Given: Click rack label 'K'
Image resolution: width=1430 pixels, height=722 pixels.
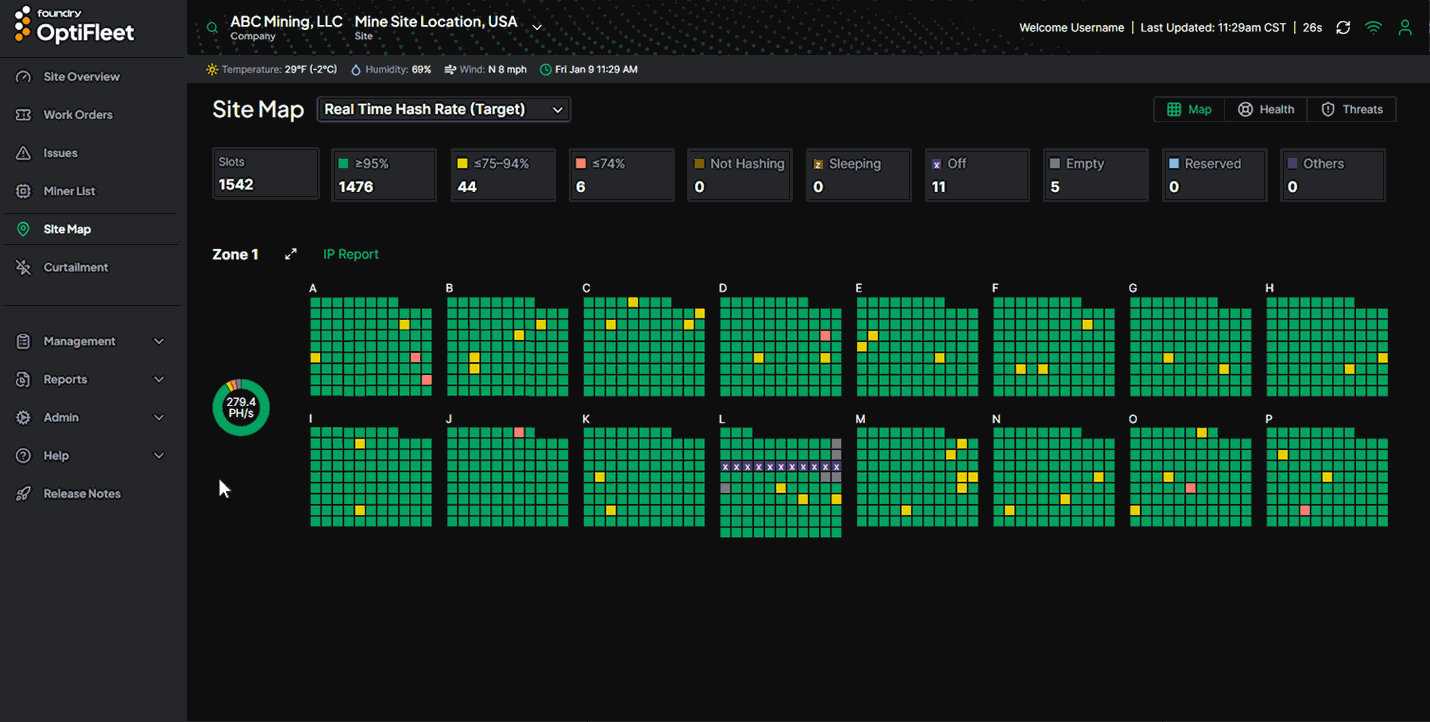Looking at the screenshot, I should (586, 418).
